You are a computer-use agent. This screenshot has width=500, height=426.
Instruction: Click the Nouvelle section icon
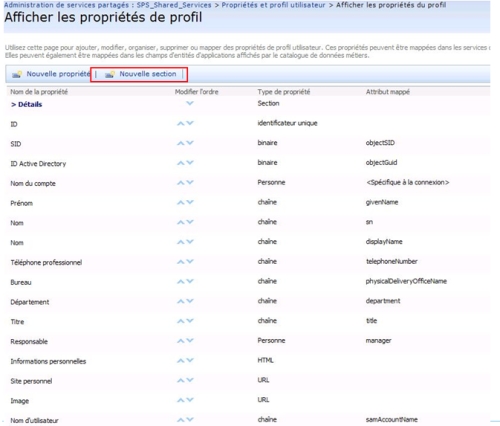pyautogui.click(x=110, y=74)
